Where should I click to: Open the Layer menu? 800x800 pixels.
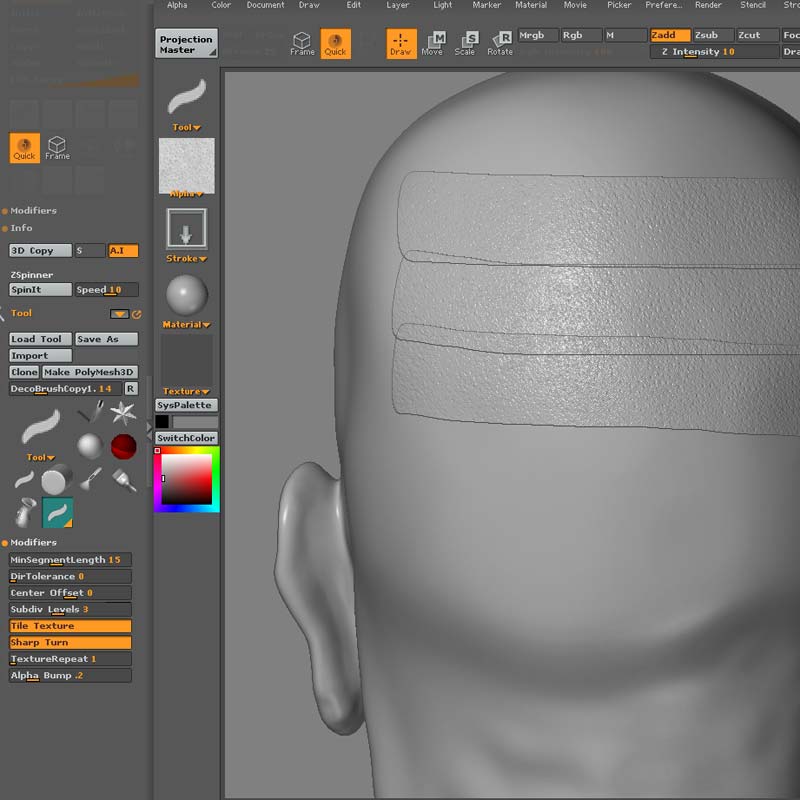397,5
